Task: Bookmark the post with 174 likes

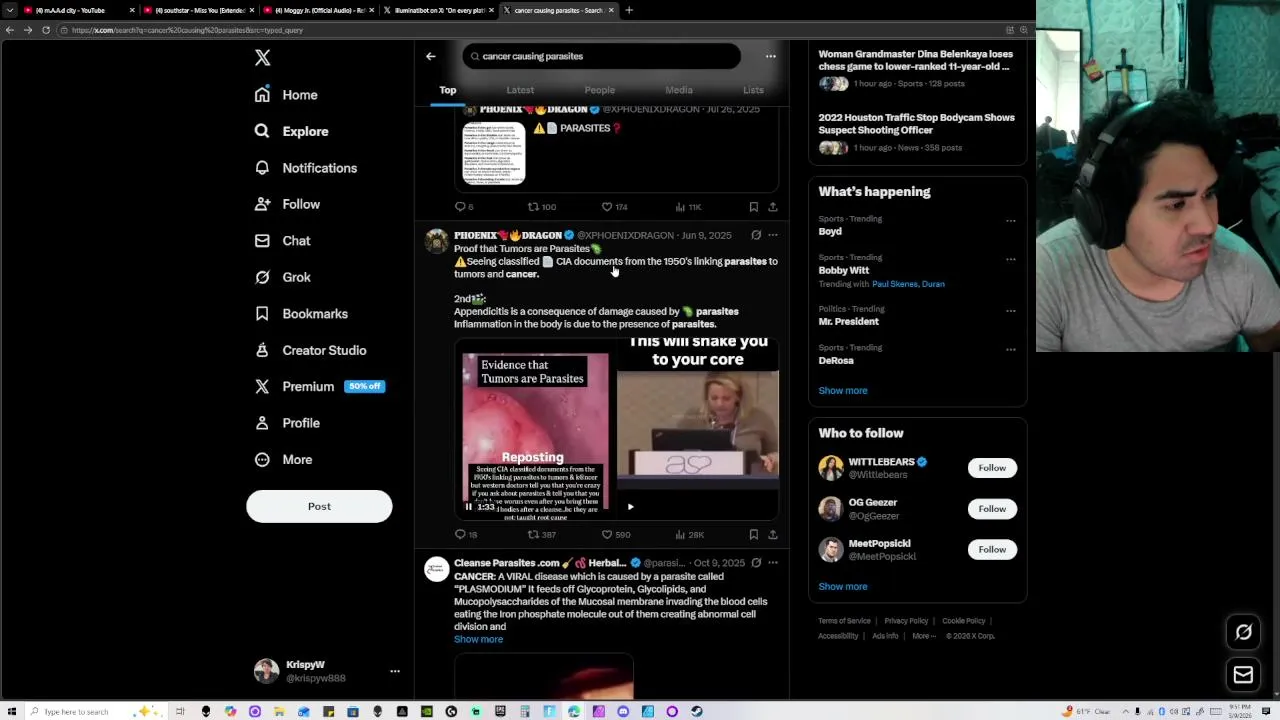Action: (x=754, y=207)
